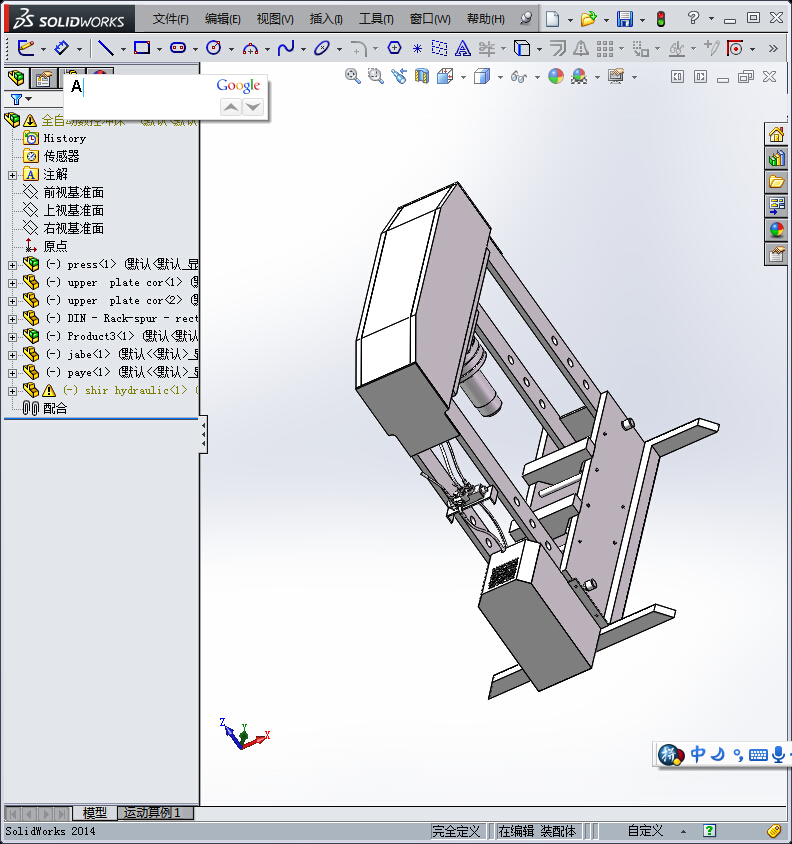This screenshot has width=792, height=844.
Task: Select the Circle sketch tool
Action: click(x=214, y=48)
